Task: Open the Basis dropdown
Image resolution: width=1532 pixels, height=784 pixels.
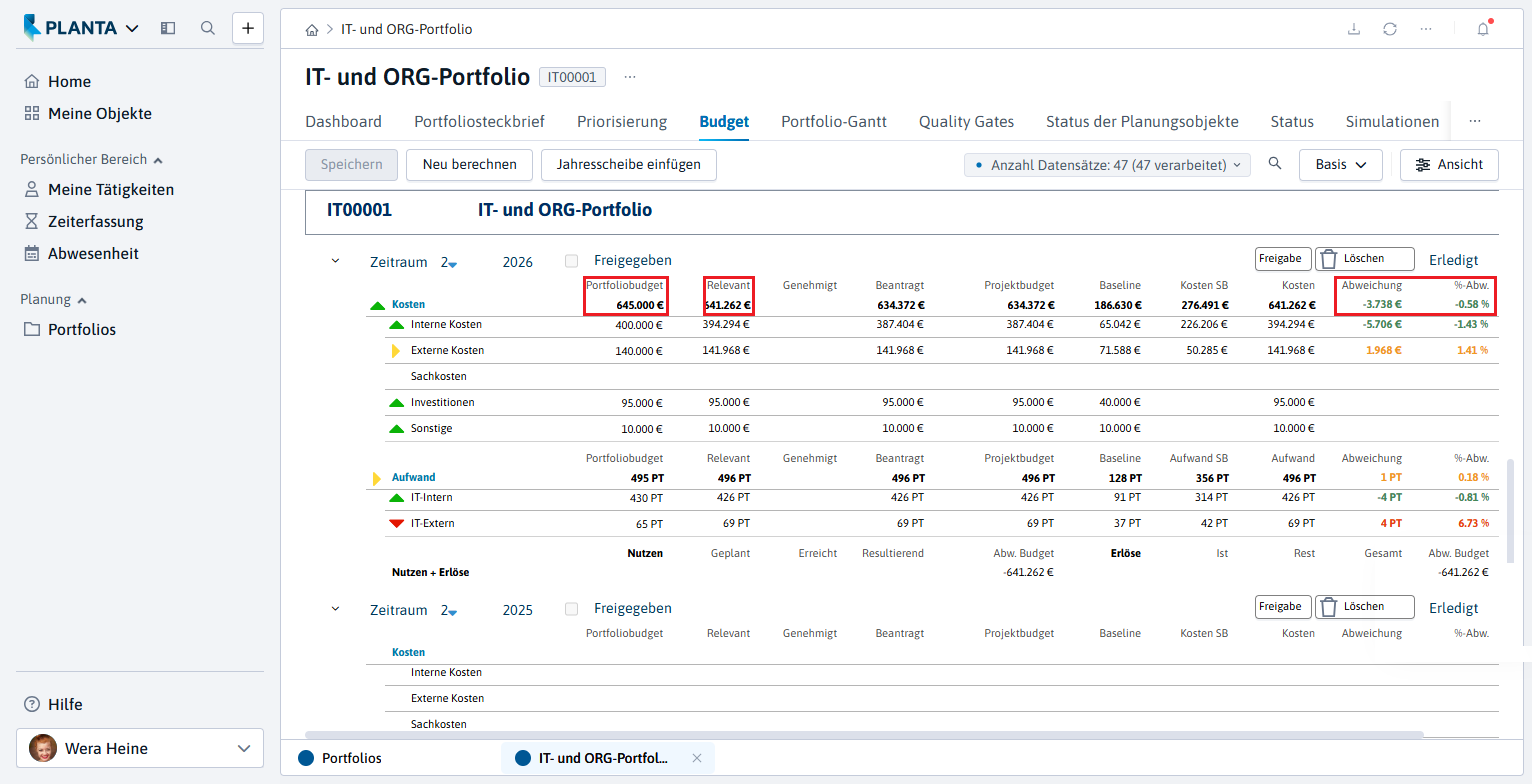Action: (1341, 165)
